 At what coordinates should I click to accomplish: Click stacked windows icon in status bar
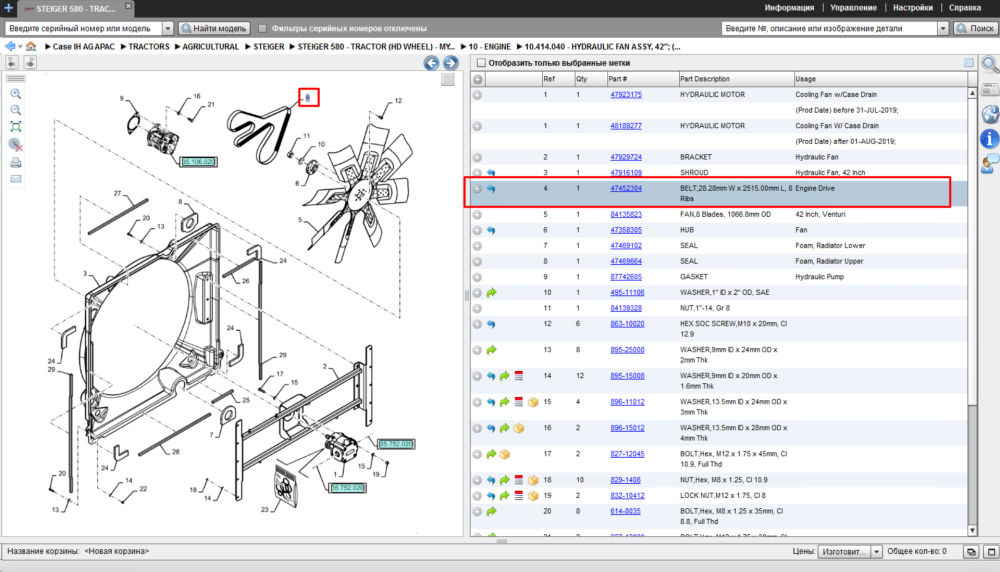(x=971, y=552)
